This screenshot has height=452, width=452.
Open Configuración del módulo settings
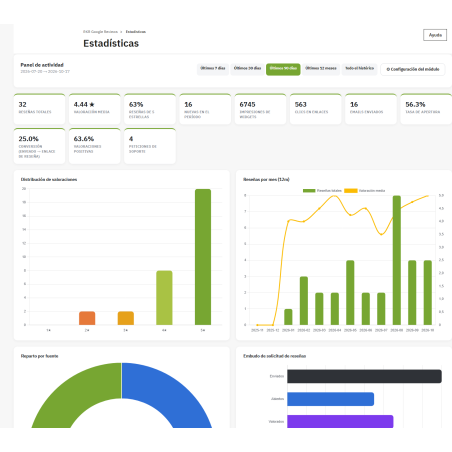413,69
